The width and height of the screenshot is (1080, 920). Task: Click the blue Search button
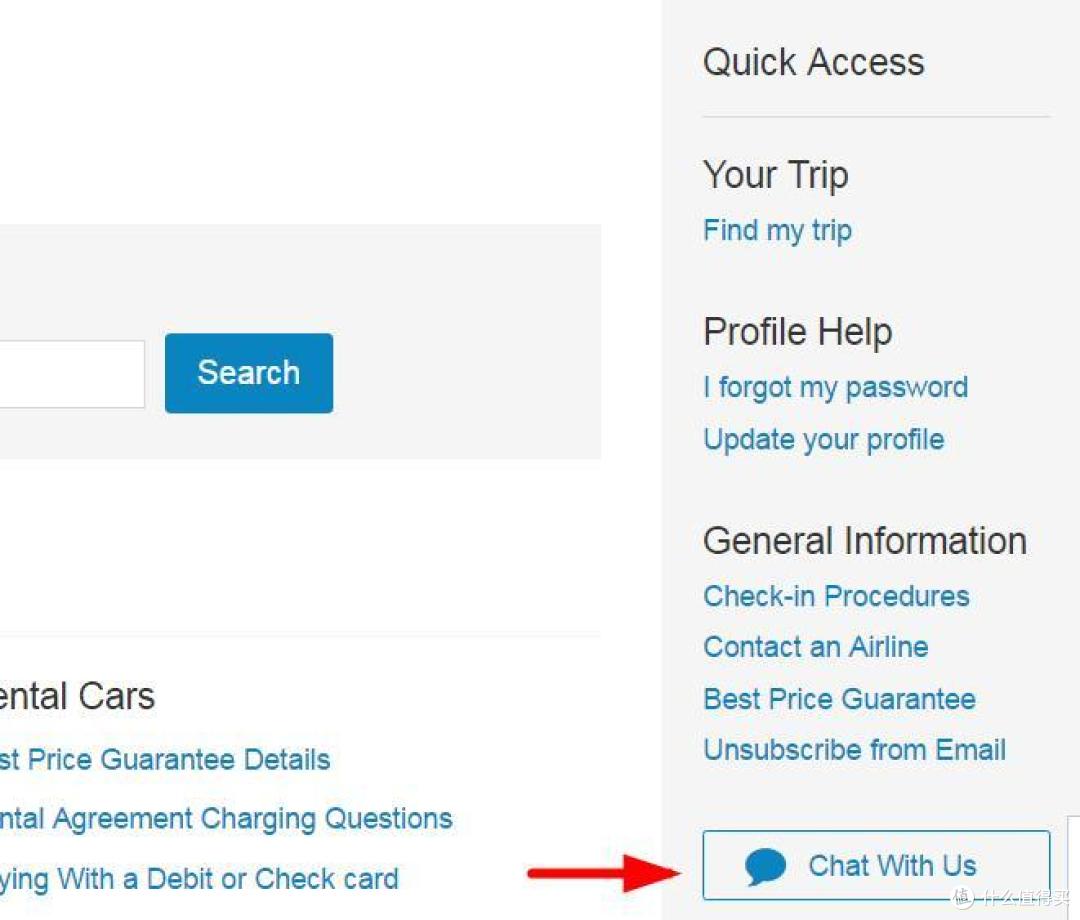click(x=249, y=373)
